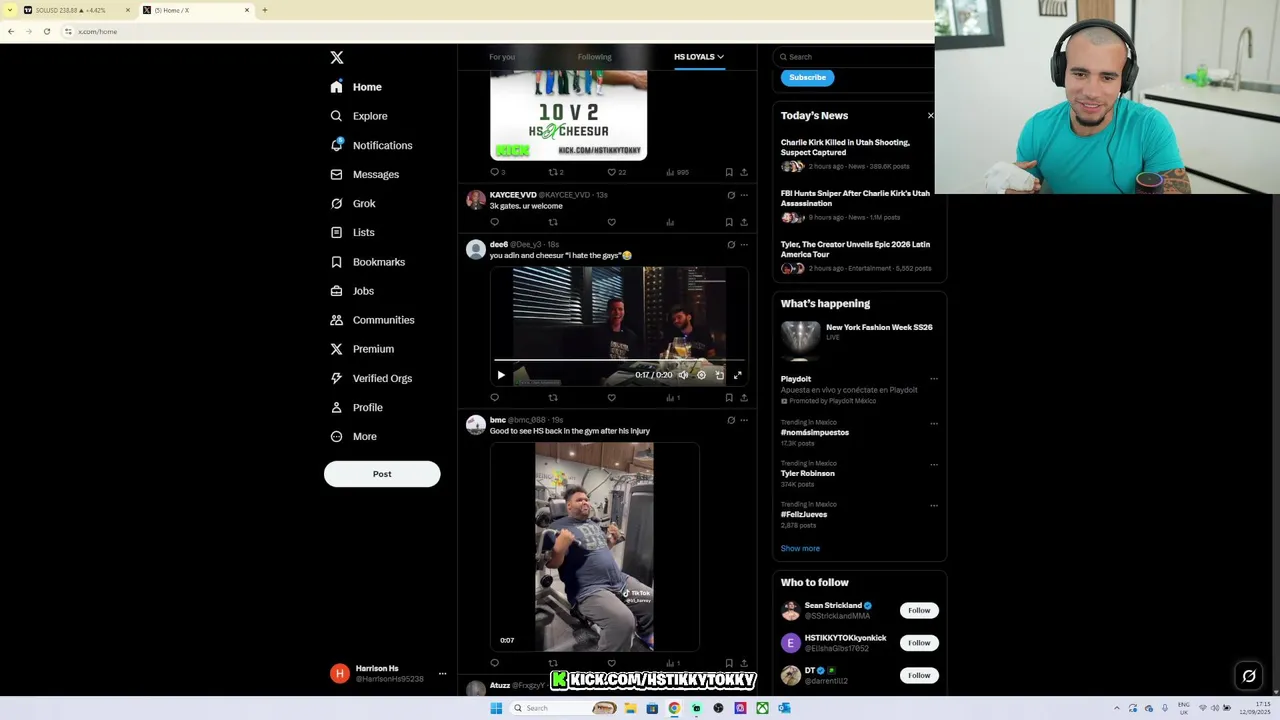Open Lists in the sidebar
1280x720 pixels.
coord(352,232)
